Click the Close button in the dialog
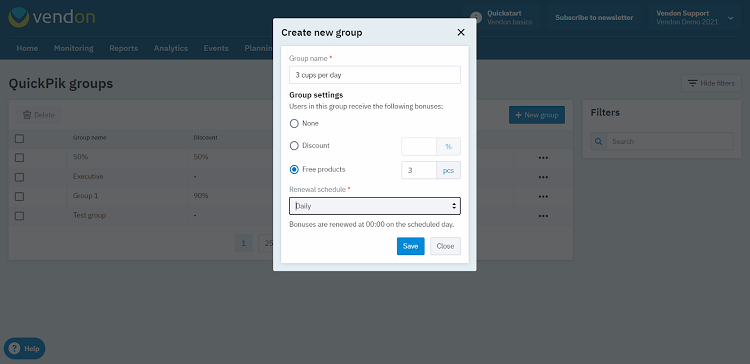Viewport: 750px width, 364px height. pyautogui.click(x=445, y=246)
